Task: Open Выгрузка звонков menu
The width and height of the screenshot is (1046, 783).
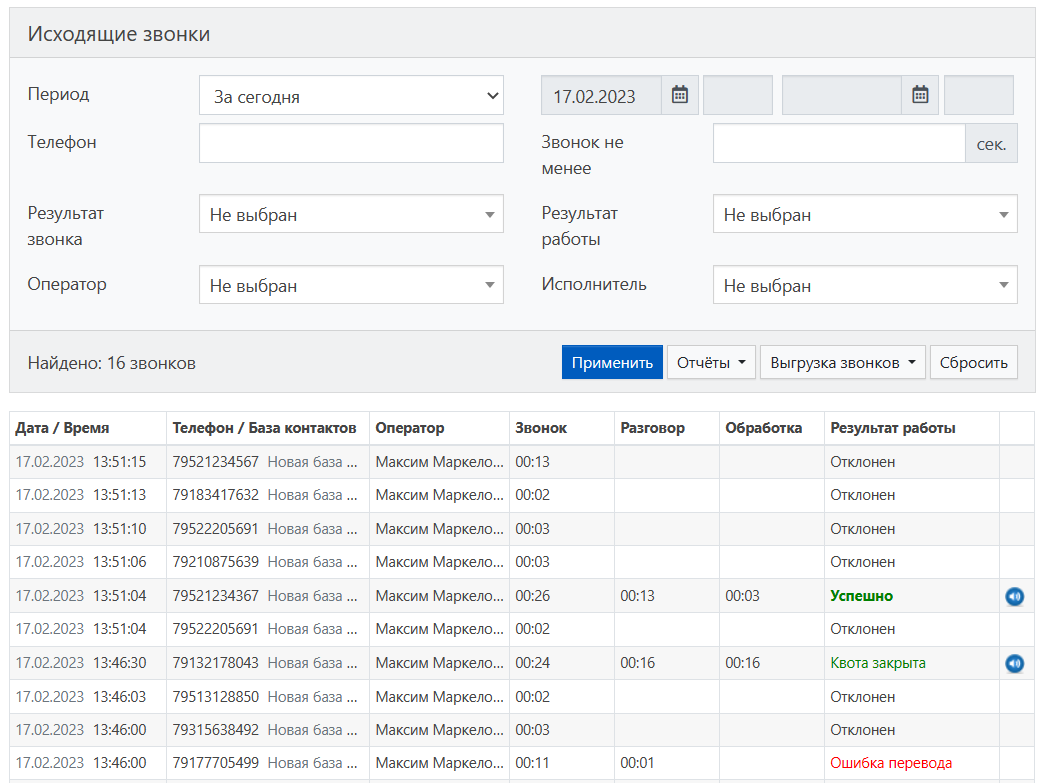Action: point(843,363)
